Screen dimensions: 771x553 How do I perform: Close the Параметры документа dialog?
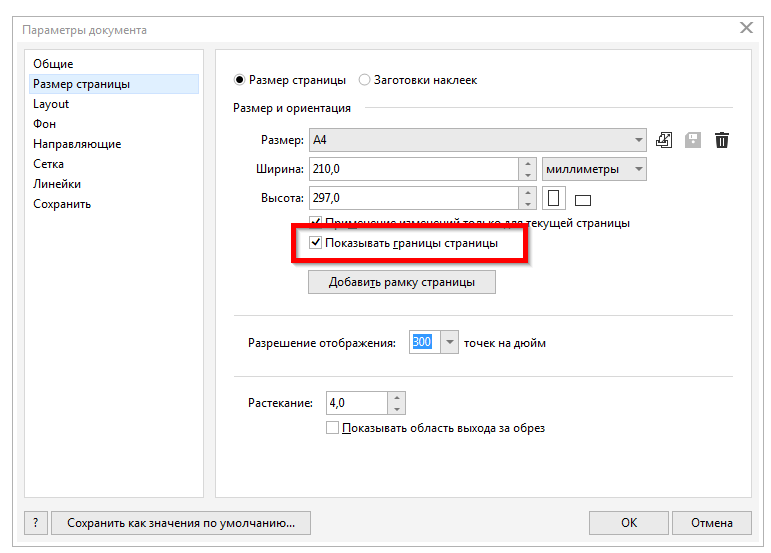coord(746,28)
